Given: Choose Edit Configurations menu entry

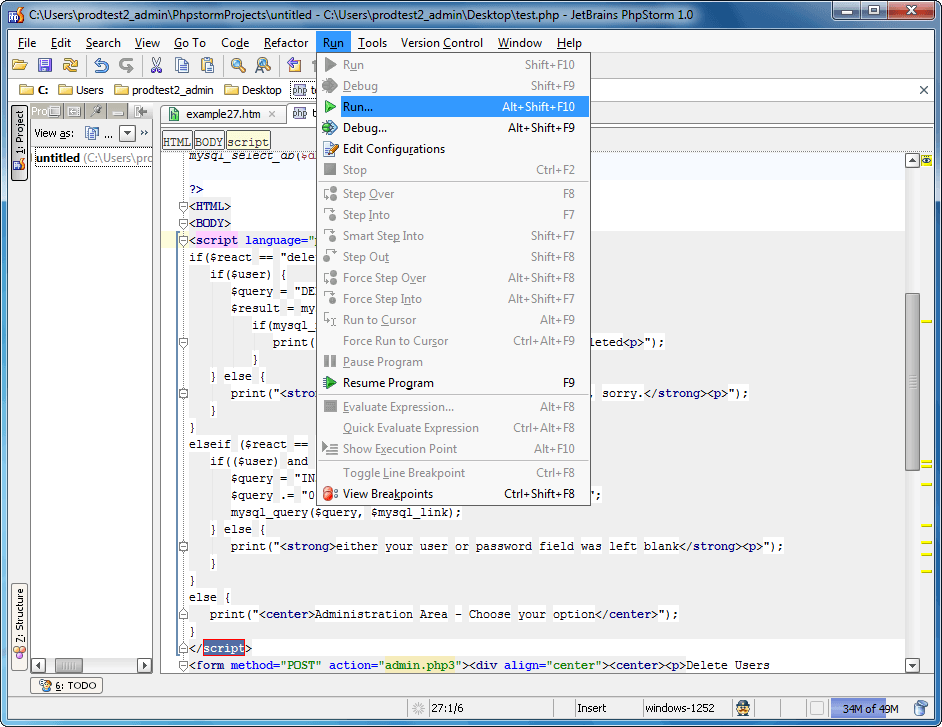Looking at the screenshot, I should 454,149.
